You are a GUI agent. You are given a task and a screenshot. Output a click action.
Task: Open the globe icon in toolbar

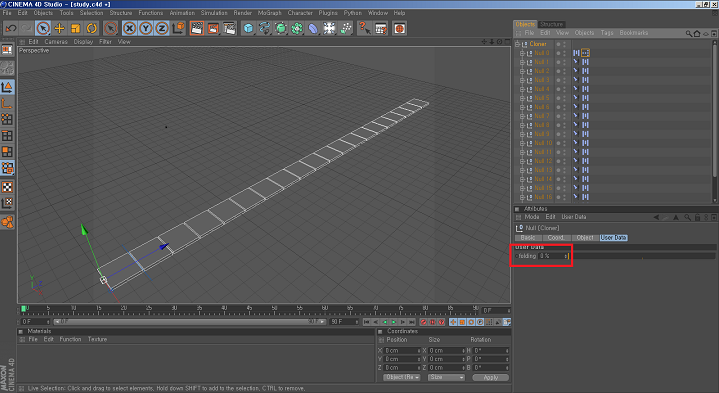(399, 28)
